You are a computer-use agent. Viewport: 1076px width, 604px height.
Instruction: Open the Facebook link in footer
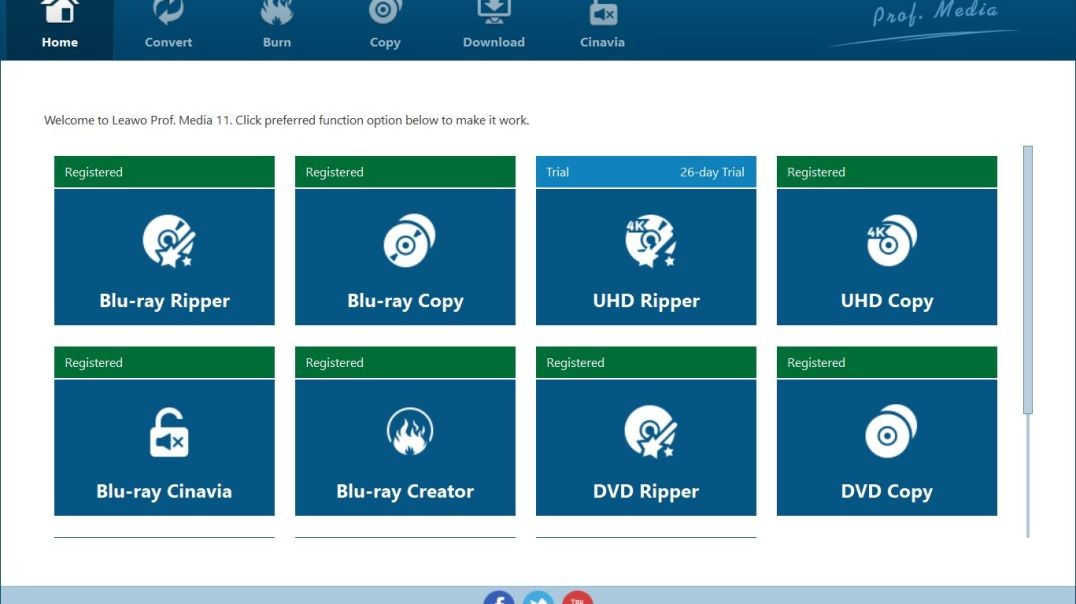tap(499, 598)
